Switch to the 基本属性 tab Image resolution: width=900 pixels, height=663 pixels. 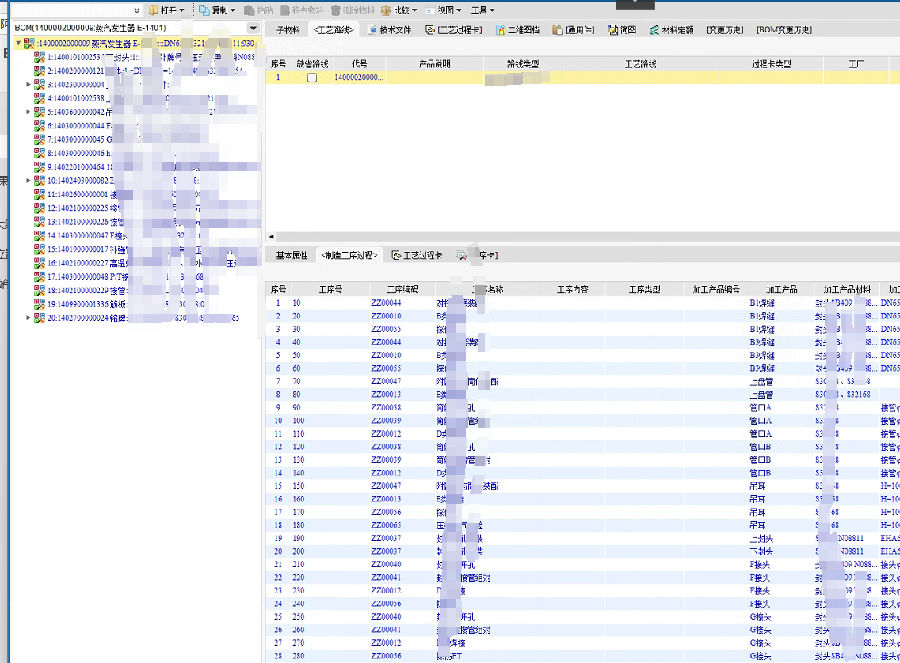coord(291,256)
